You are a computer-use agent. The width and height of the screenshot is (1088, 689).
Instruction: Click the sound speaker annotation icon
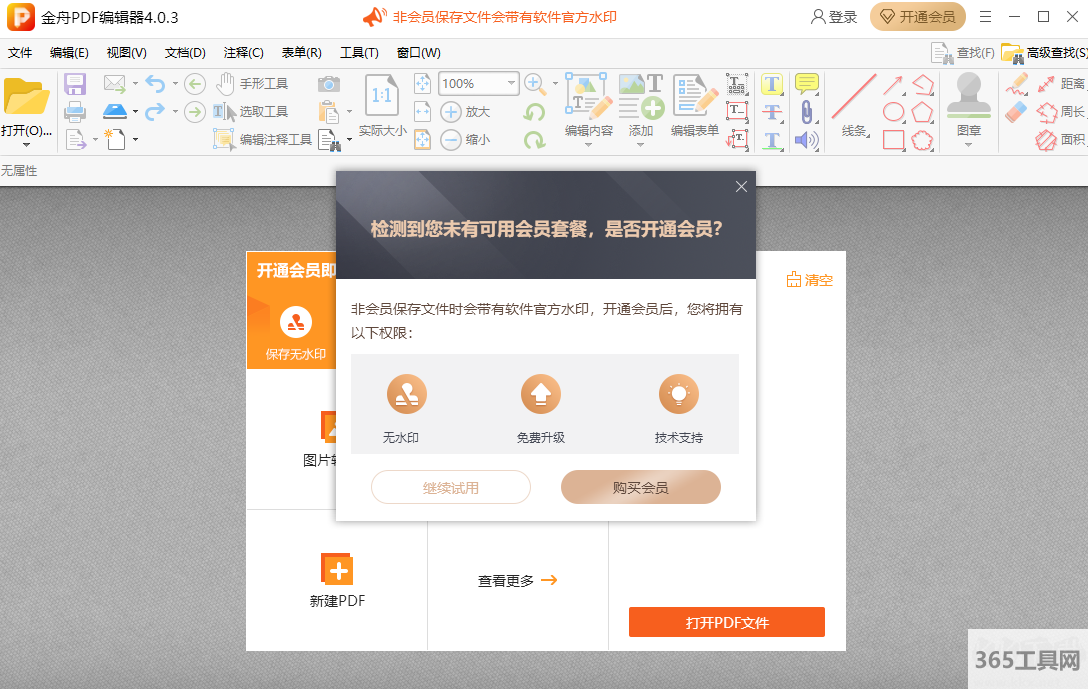806,140
